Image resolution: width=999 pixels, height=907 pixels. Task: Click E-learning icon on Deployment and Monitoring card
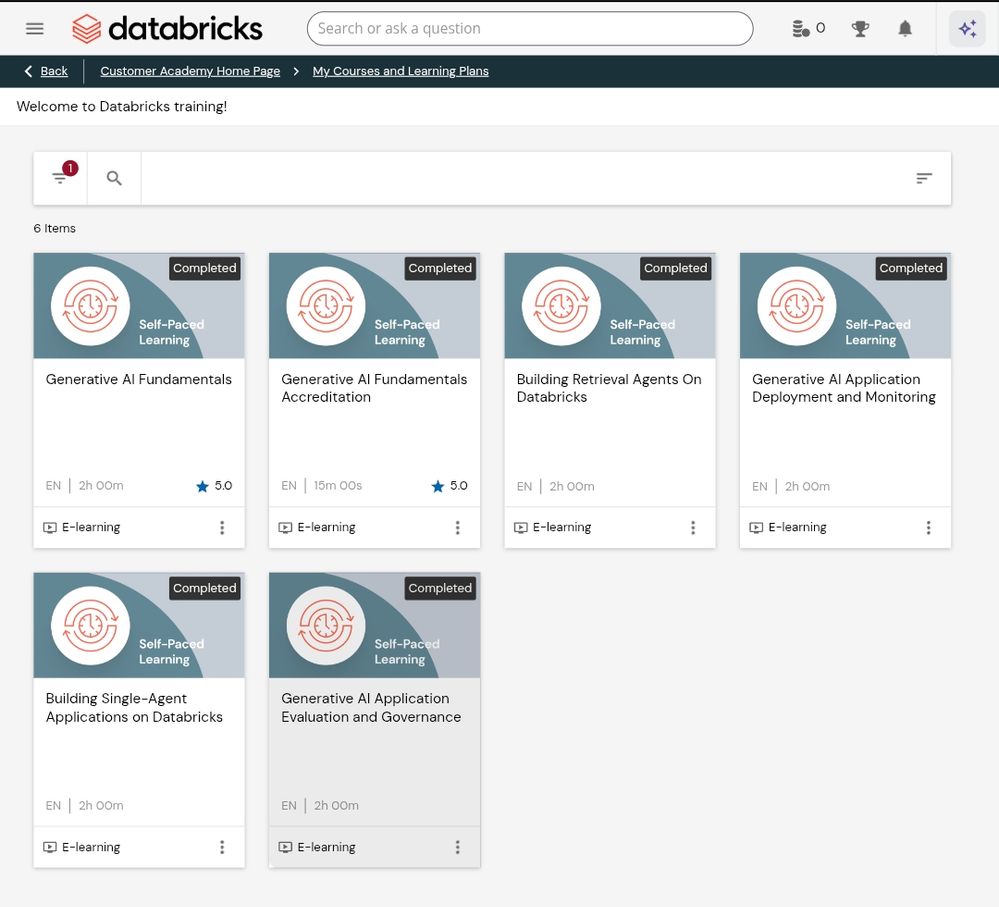pyautogui.click(x=756, y=527)
